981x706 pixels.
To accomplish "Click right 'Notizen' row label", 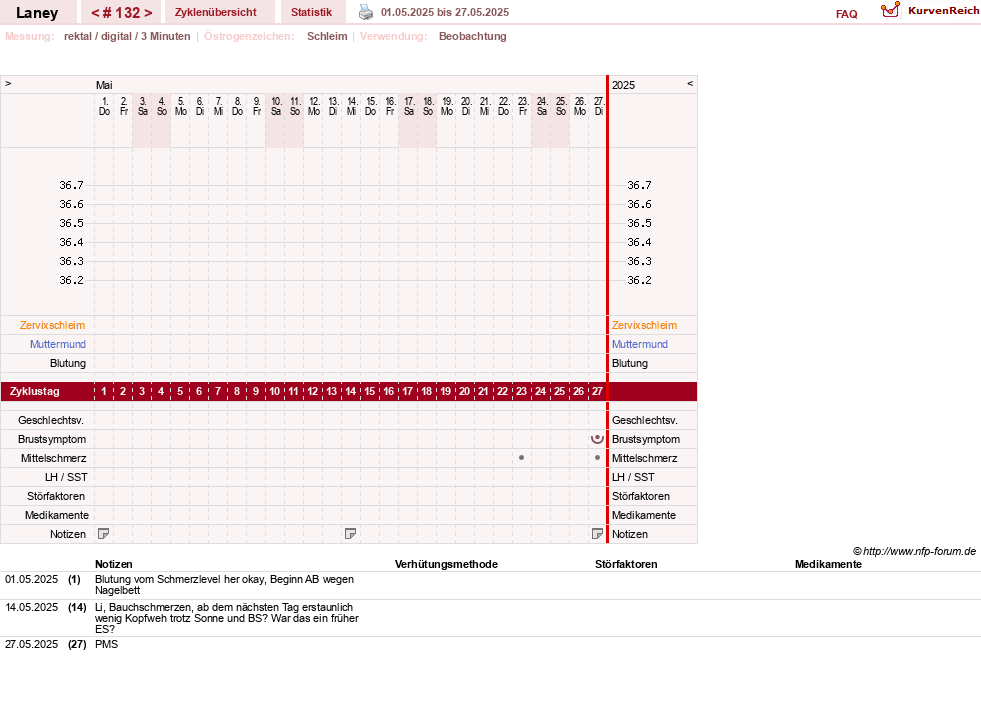I will [x=629, y=535].
